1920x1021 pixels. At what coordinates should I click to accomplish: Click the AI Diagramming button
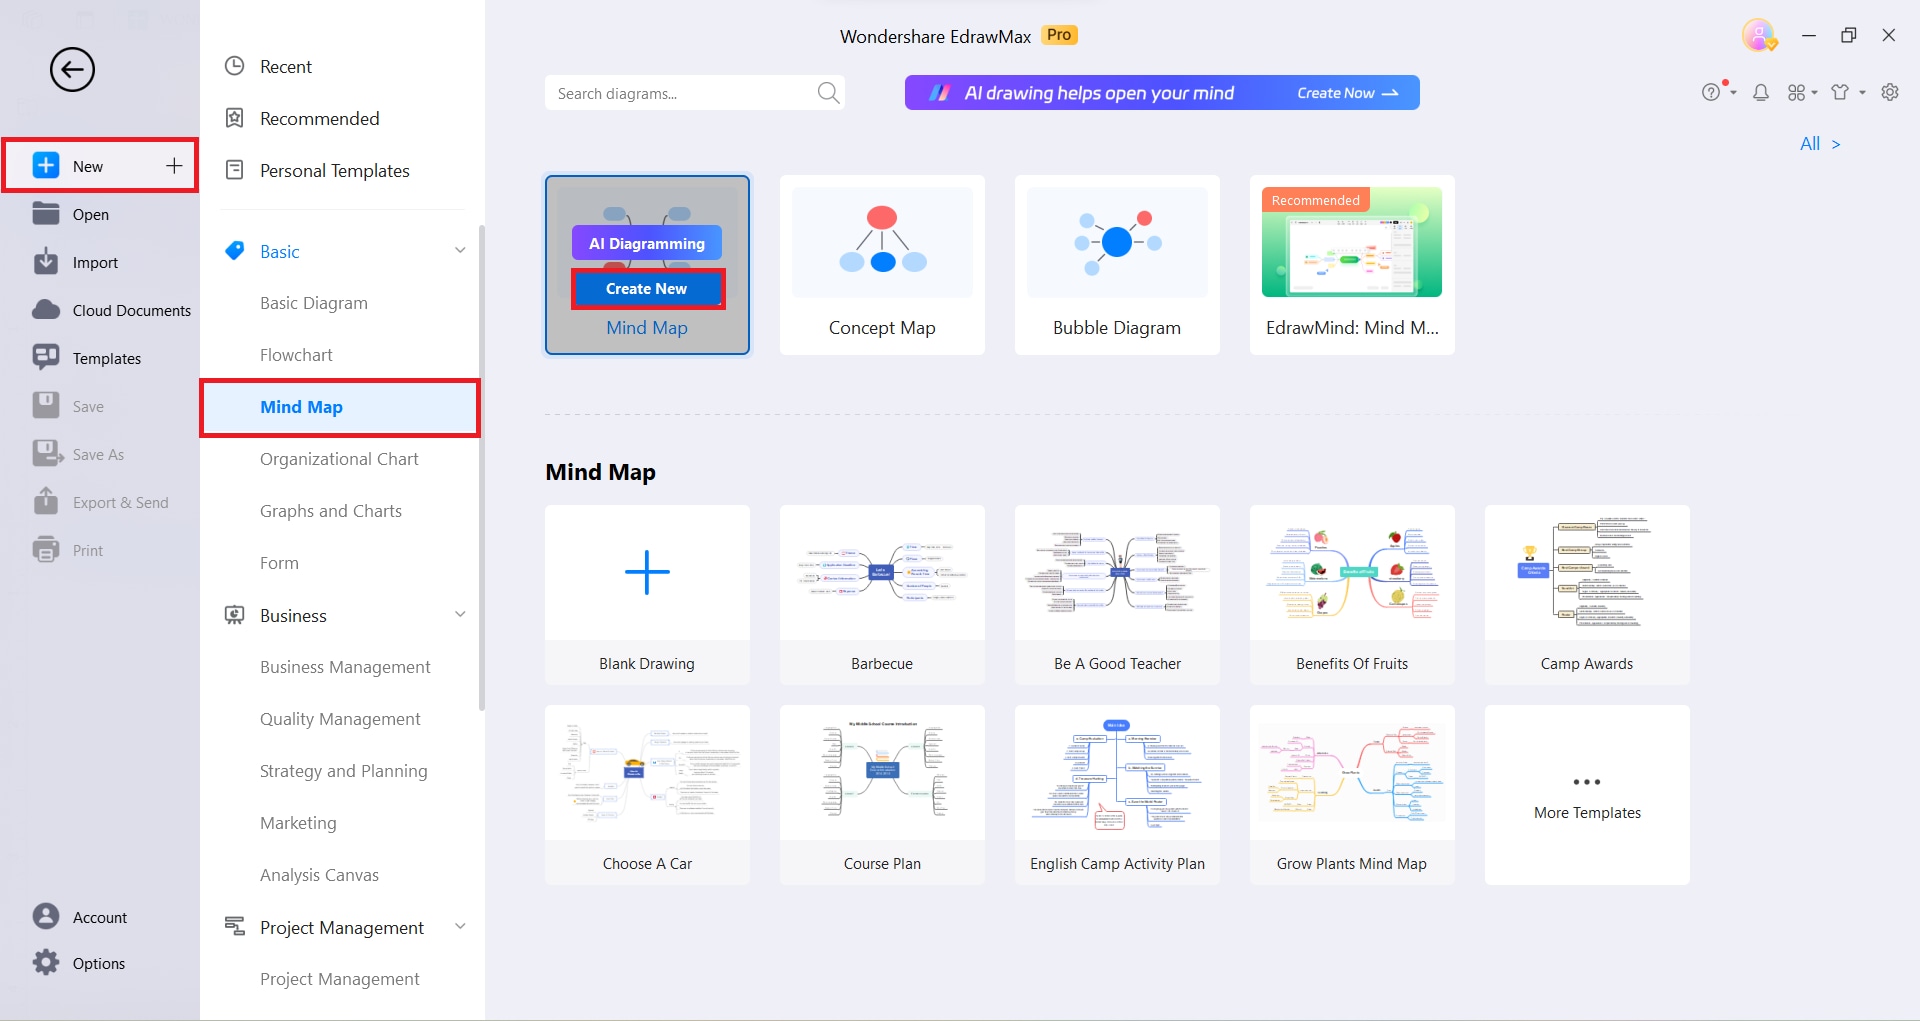(647, 243)
